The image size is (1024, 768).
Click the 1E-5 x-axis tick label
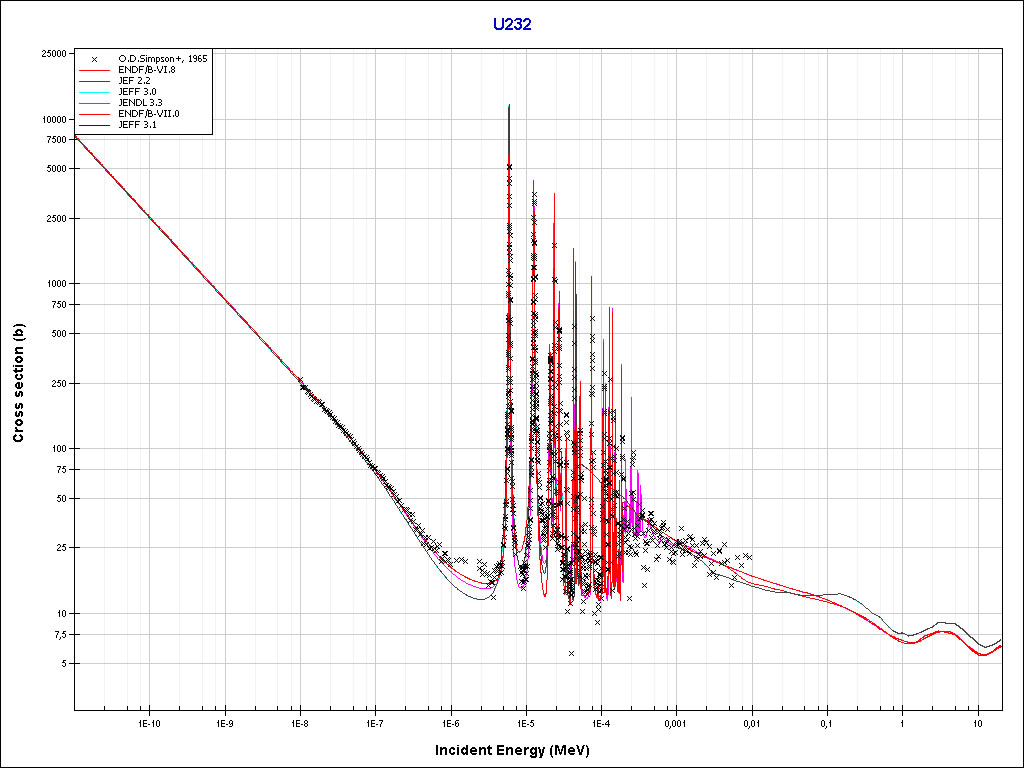(525, 722)
